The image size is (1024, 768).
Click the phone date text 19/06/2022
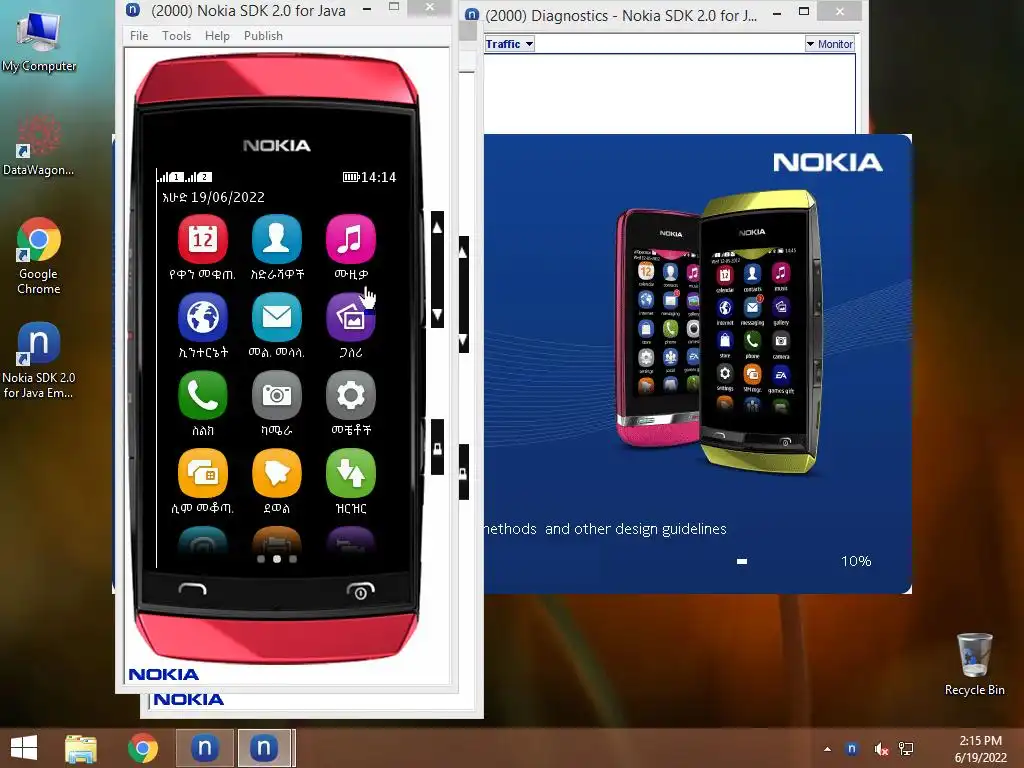pos(228,197)
